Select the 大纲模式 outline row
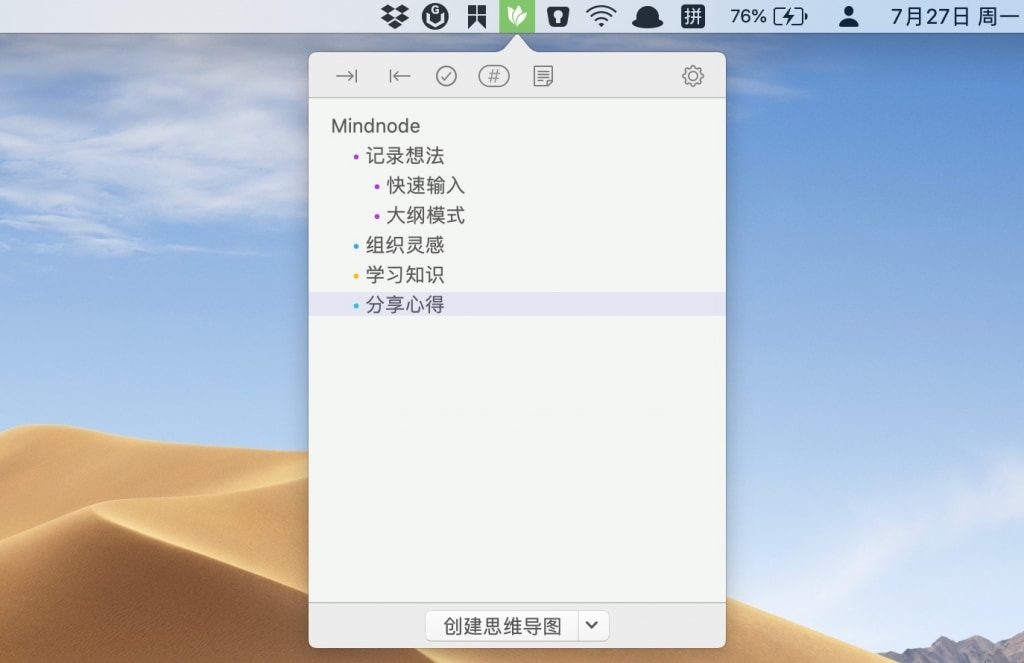 [517, 215]
